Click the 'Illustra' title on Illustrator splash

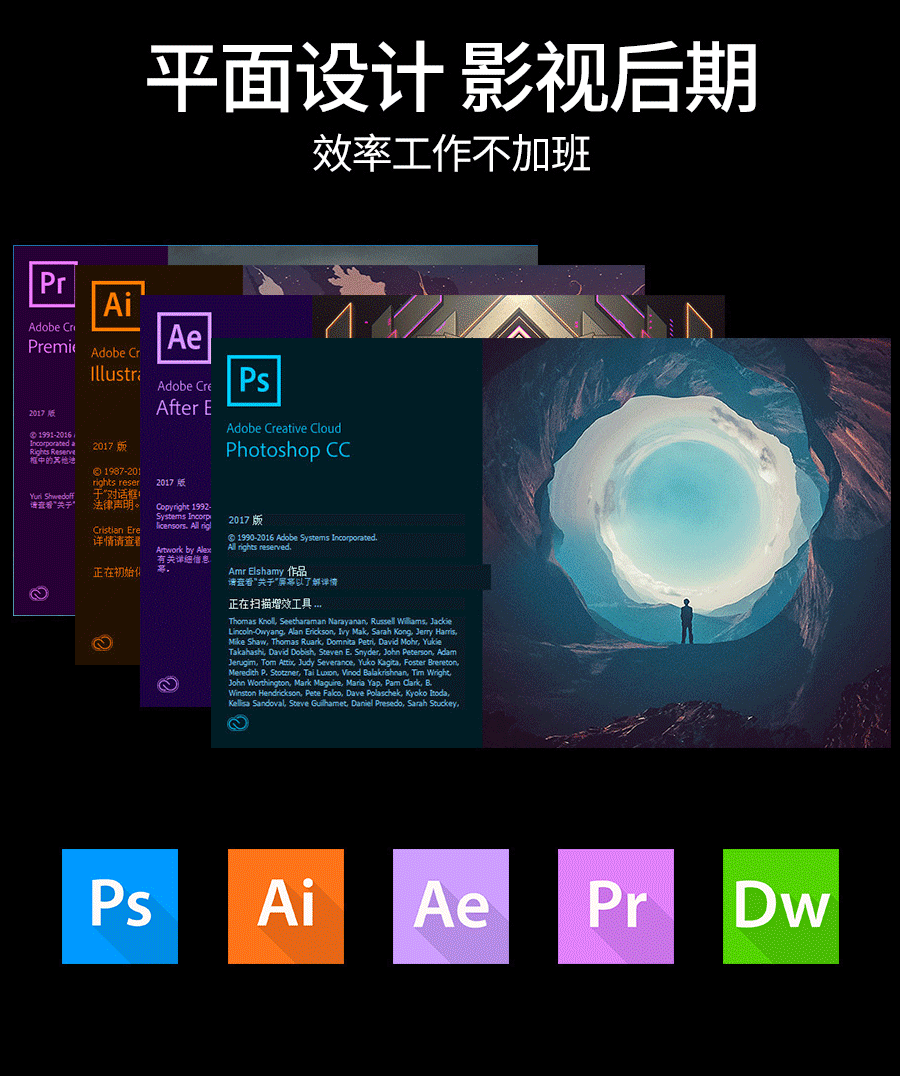116,374
